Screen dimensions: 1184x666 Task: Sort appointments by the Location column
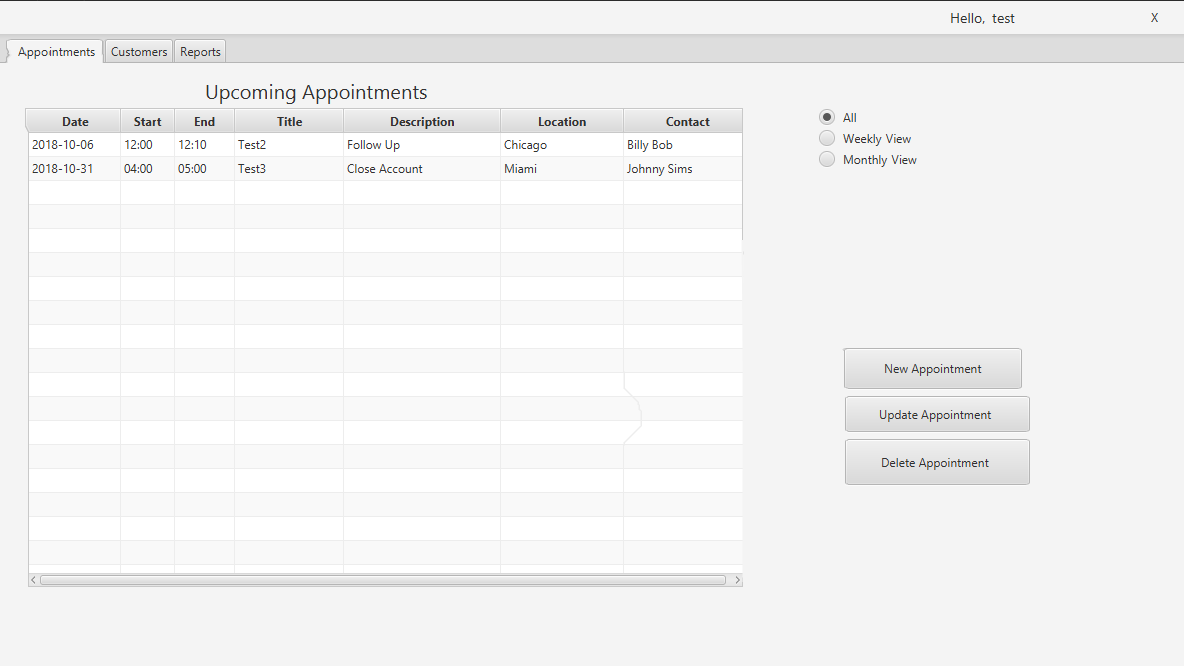[x=561, y=120]
